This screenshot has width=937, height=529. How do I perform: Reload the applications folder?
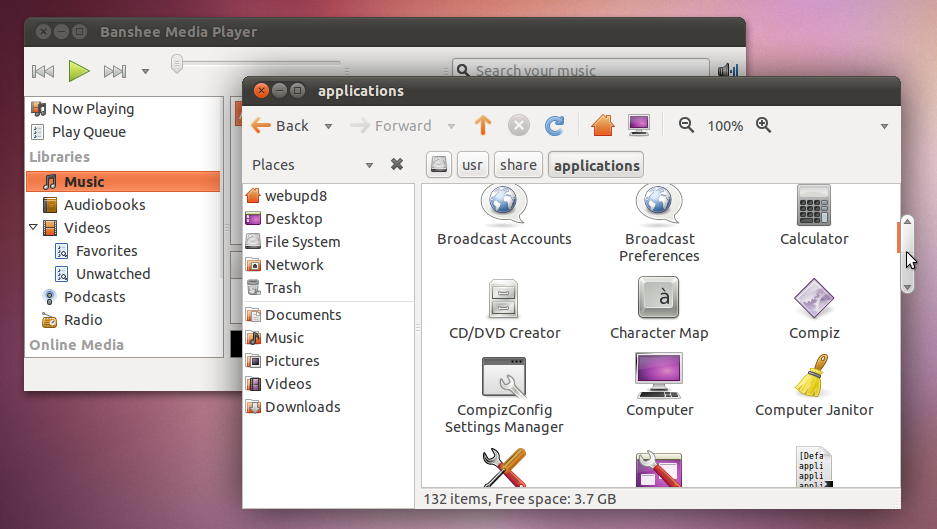point(555,126)
